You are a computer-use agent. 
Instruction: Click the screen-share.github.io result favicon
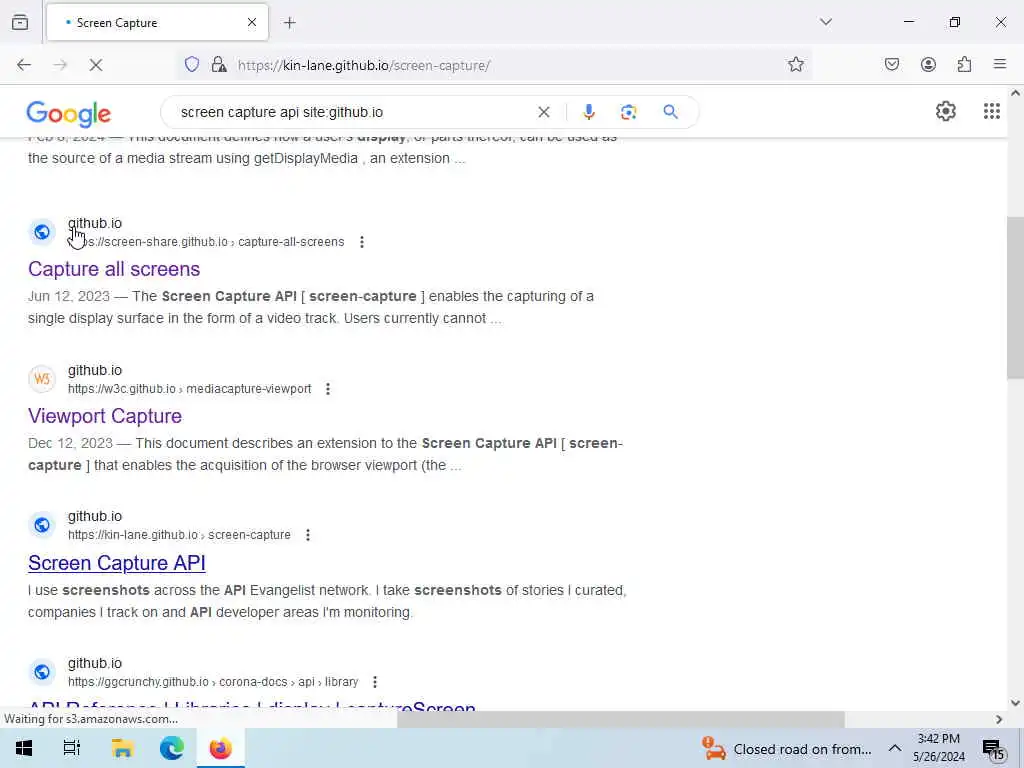point(42,232)
